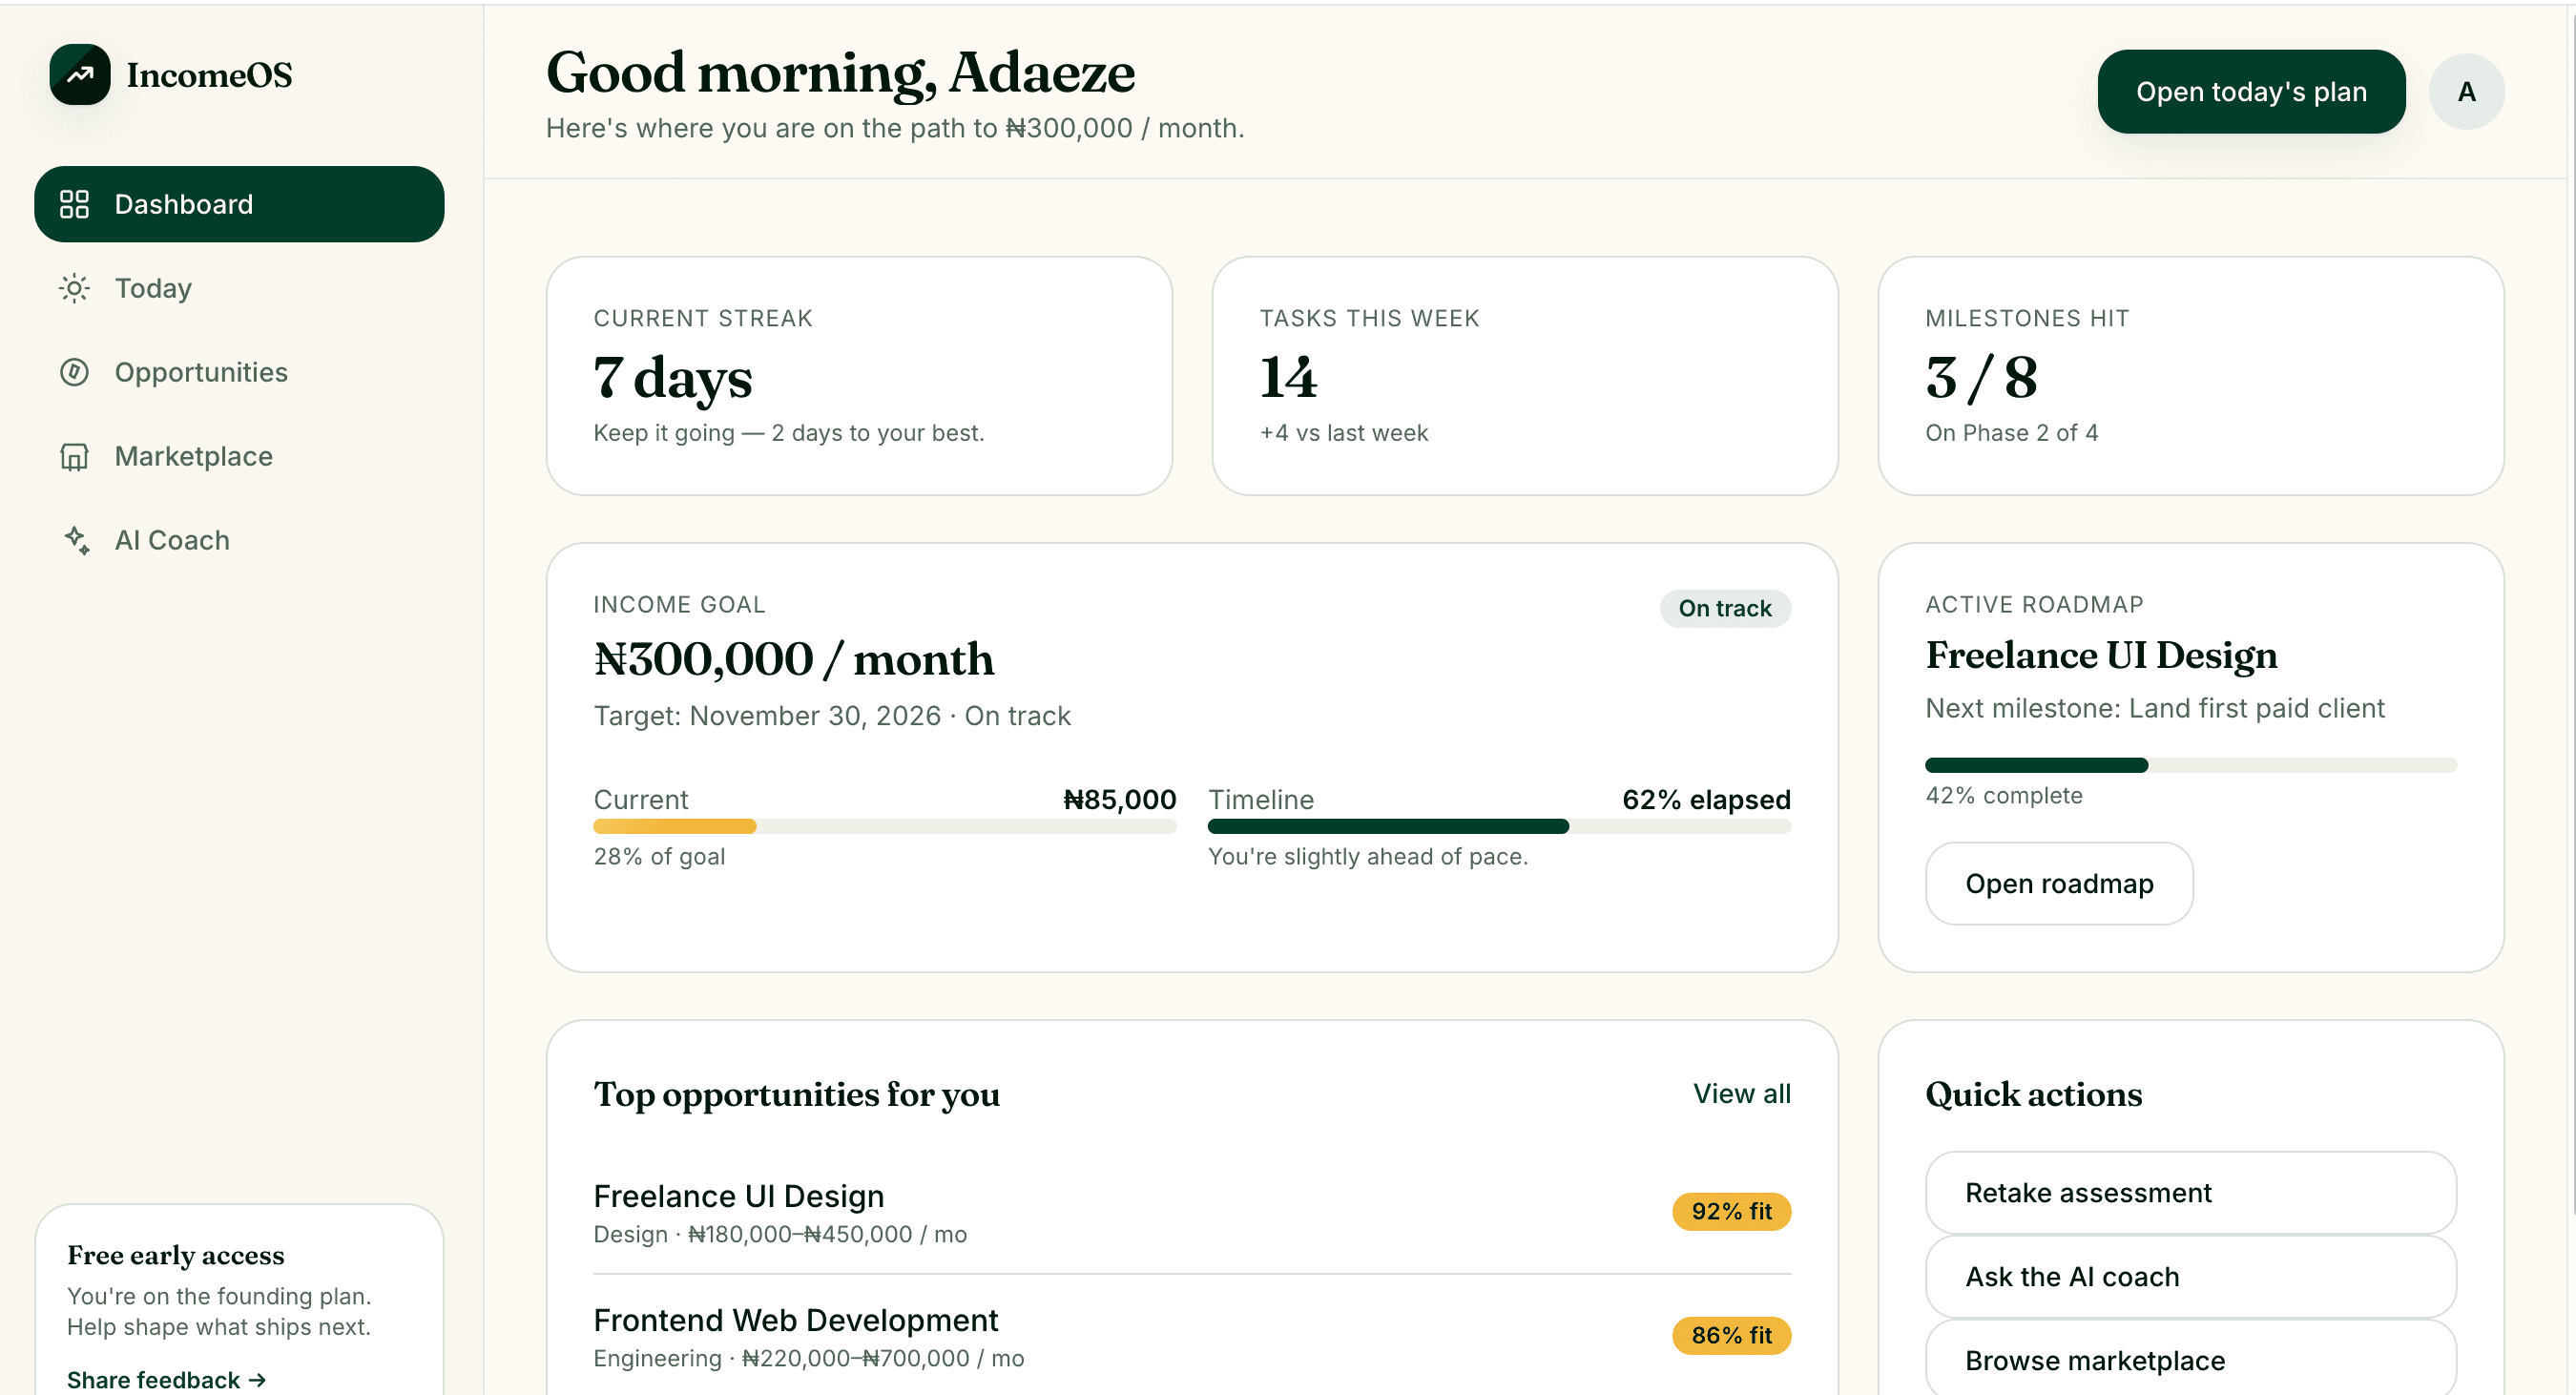The height and width of the screenshot is (1395, 2576).
Task: Open the View all opportunities link
Action: [x=1741, y=1094]
